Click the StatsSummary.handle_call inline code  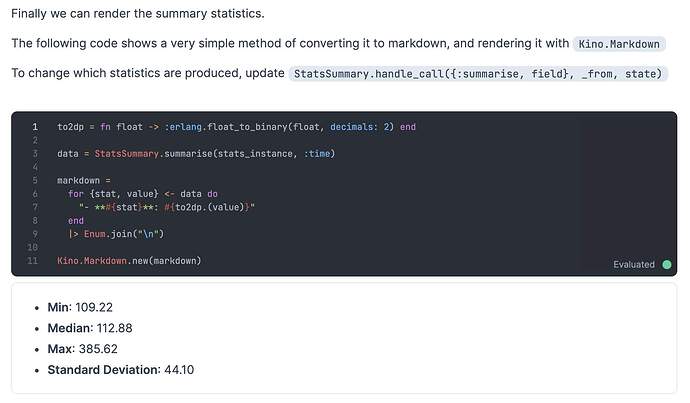(478, 73)
